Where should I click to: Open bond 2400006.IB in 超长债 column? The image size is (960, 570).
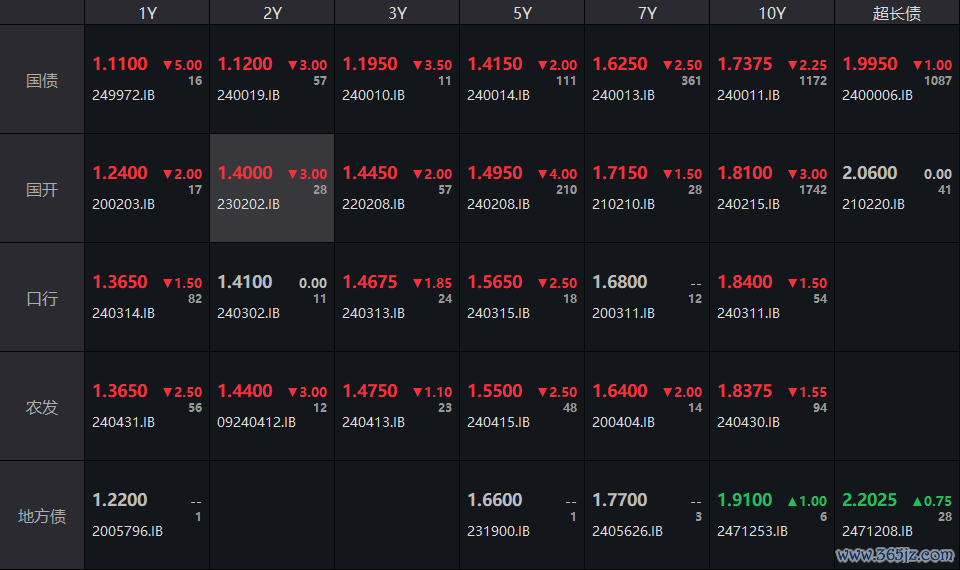pyautogui.click(x=877, y=95)
